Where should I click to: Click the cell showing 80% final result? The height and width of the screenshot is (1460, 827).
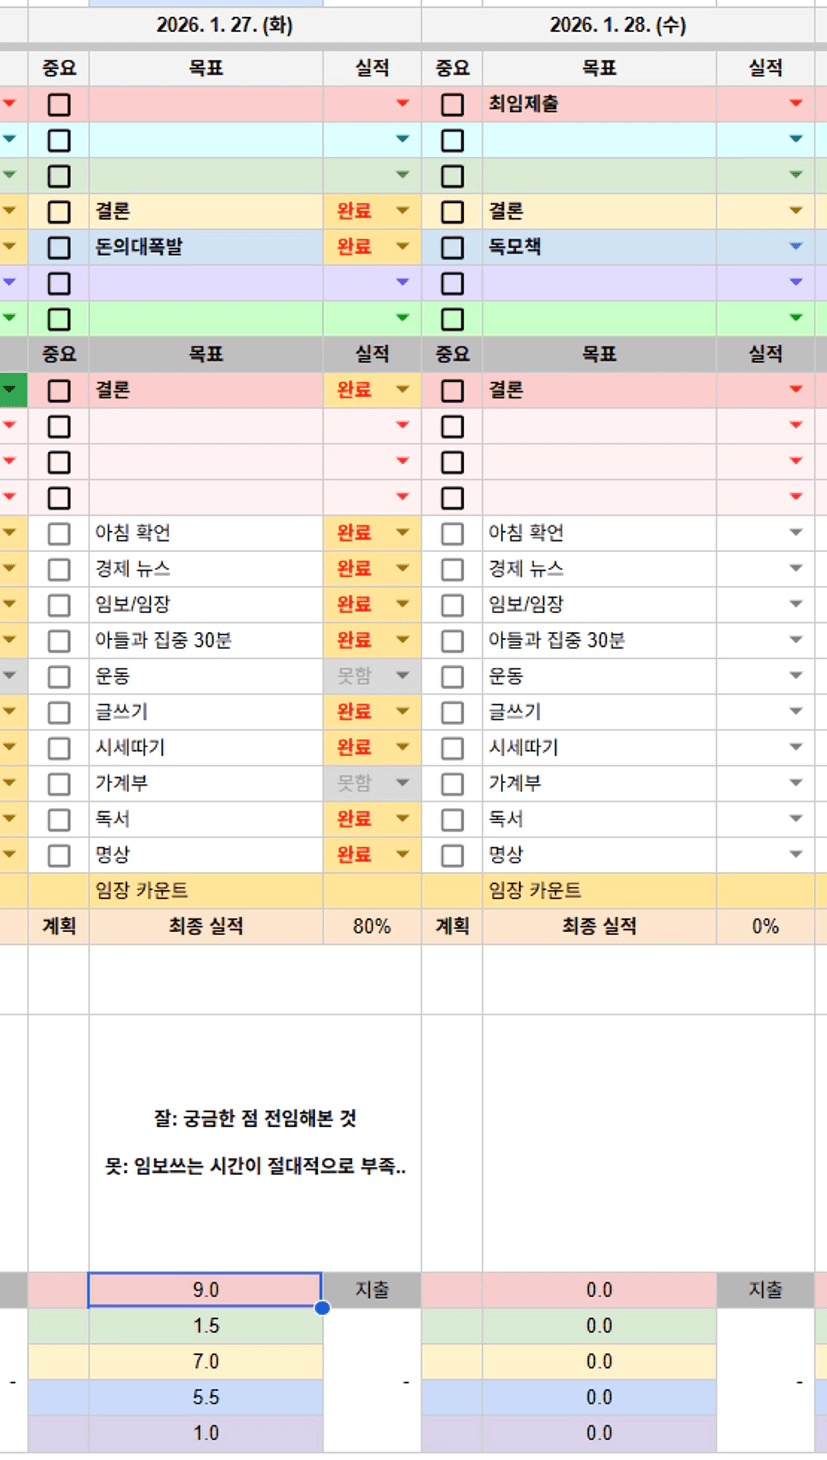372,927
